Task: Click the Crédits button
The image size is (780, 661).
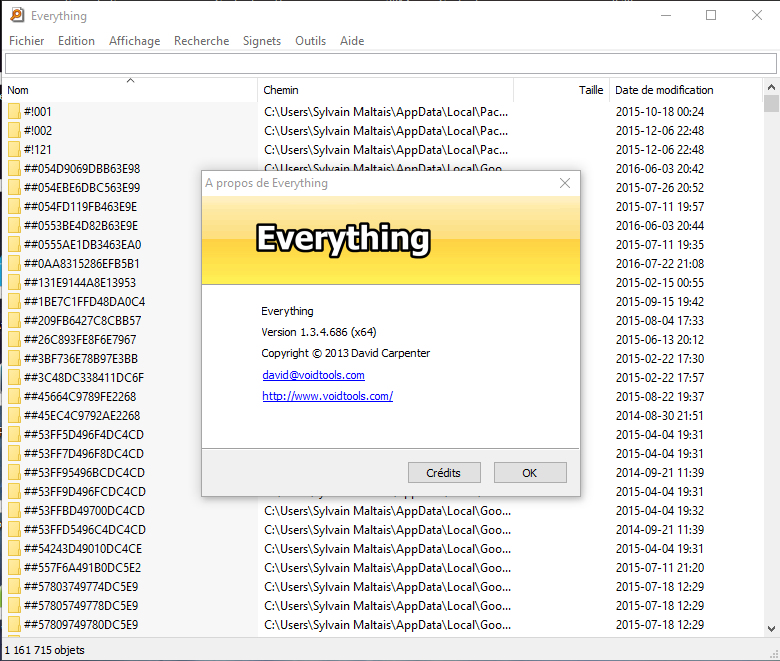Action: point(444,472)
